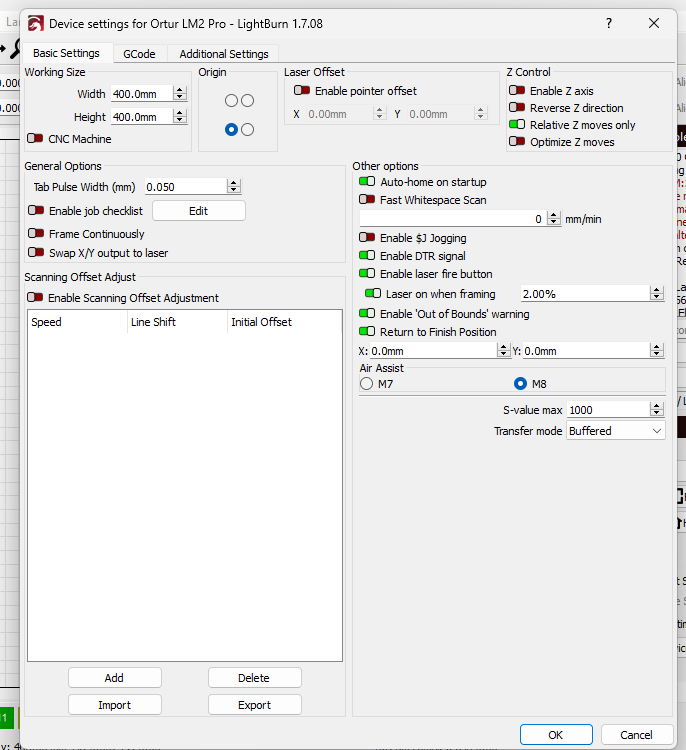
Task: Toggle Reverse Z direction
Action: (517, 108)
